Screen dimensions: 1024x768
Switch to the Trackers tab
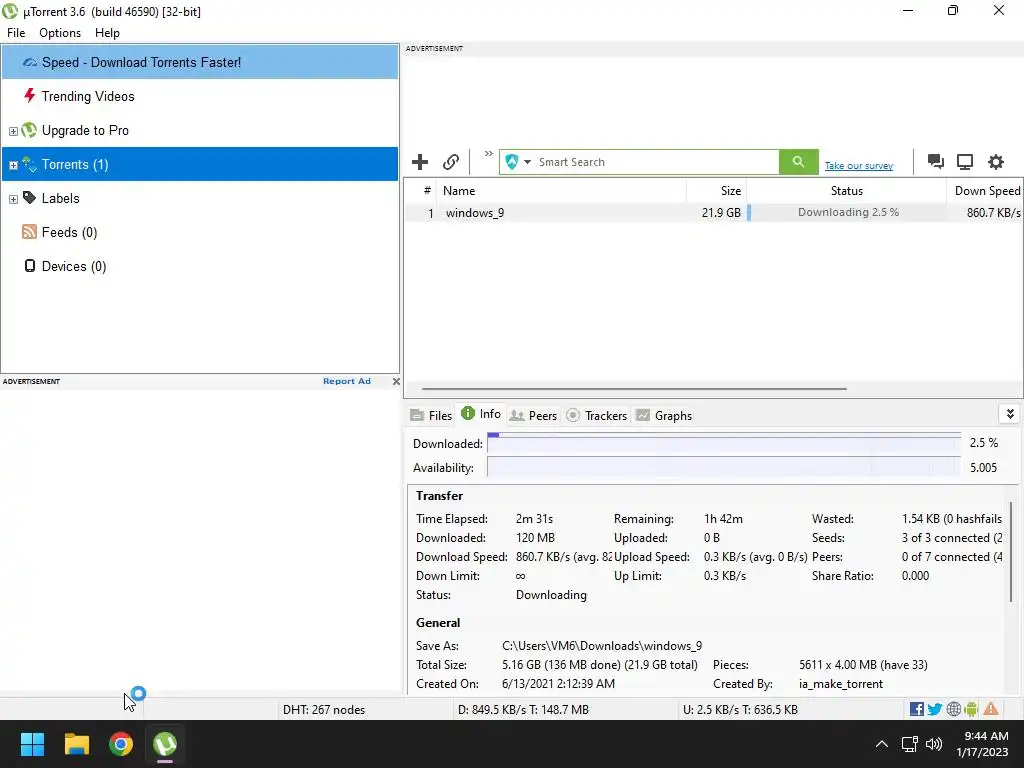(596, 415)
